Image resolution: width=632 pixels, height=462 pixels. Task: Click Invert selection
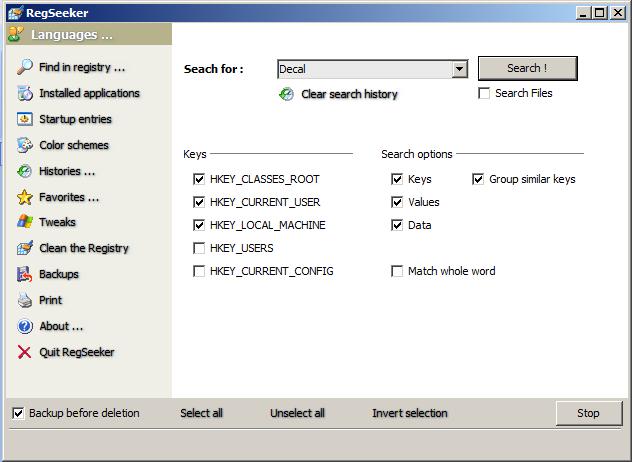(x=410, y=413)
